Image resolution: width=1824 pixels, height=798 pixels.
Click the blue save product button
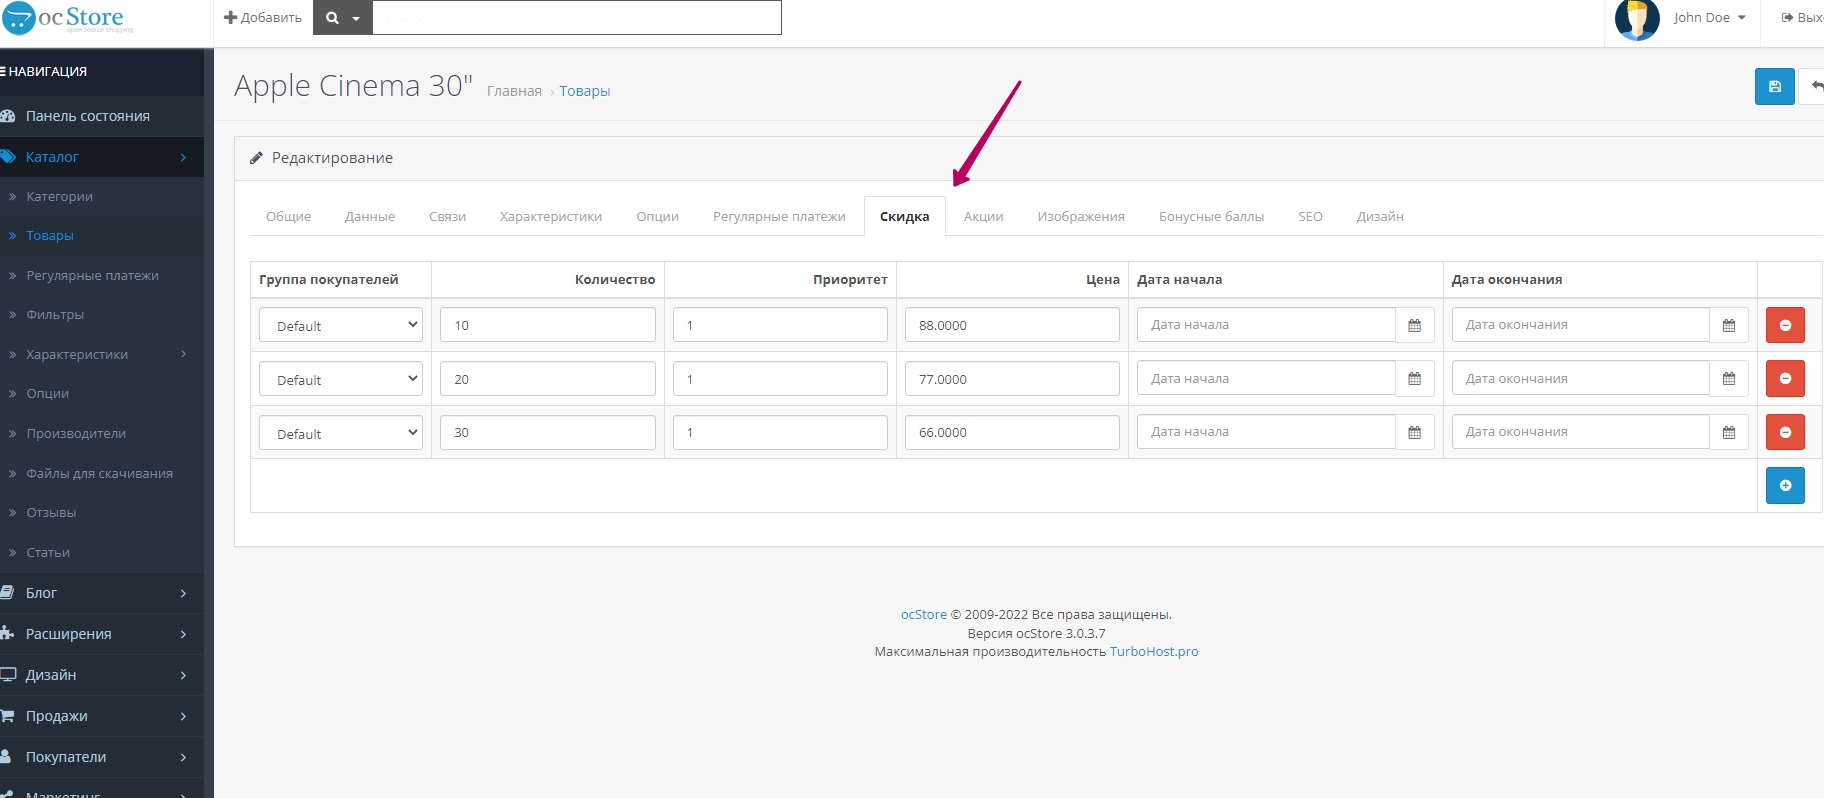1774,87
